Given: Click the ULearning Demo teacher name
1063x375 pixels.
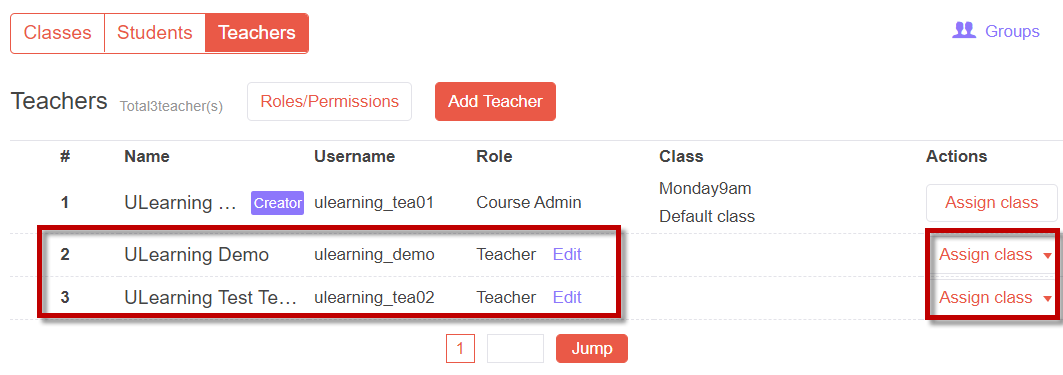Looking at the screenshot, I should point(197,255).
